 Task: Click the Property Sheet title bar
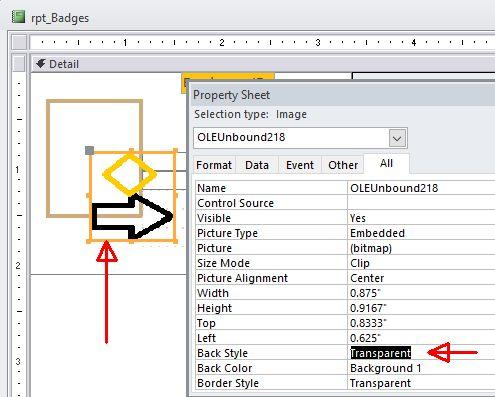click(342, 95)
